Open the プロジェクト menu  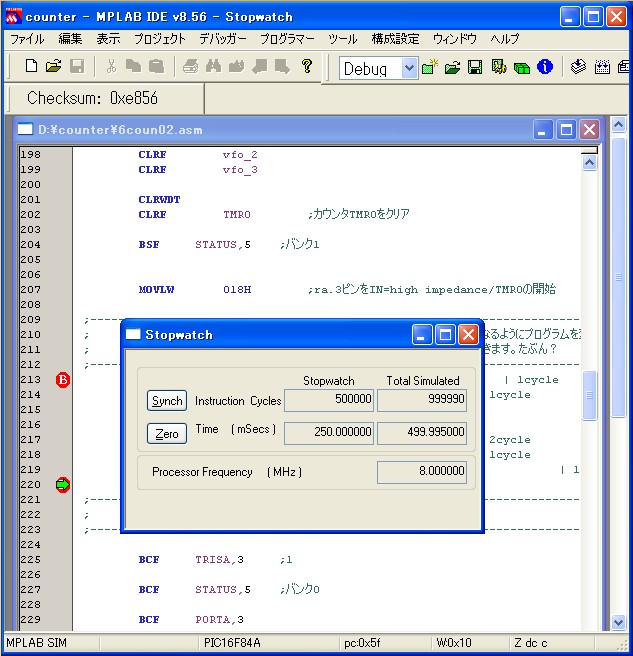[x=160, y=39]
